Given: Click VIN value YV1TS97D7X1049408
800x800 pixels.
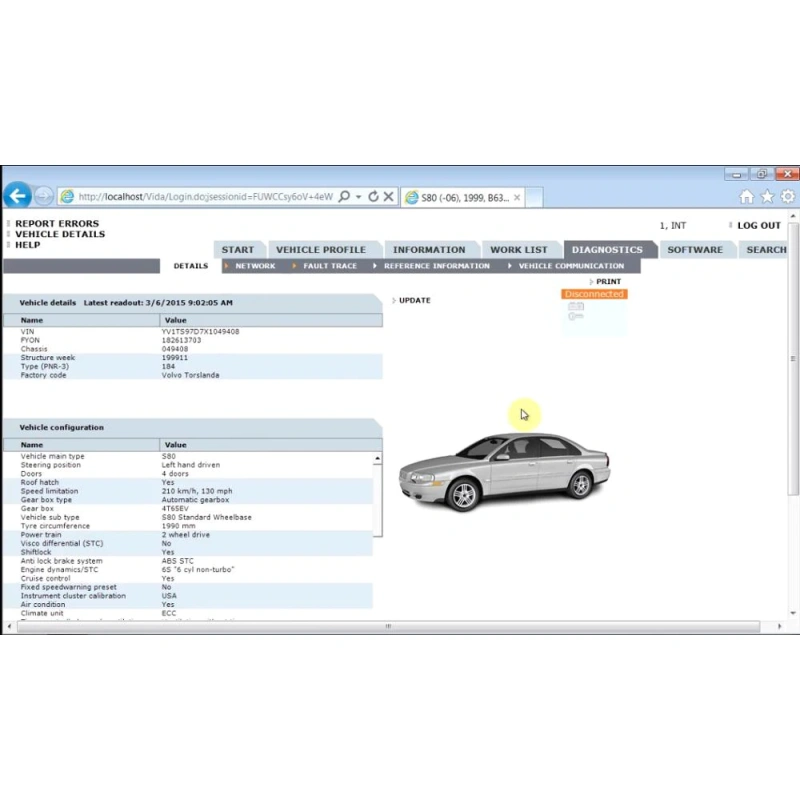Looking at the screenshot, I should click(x=200, y=332).
